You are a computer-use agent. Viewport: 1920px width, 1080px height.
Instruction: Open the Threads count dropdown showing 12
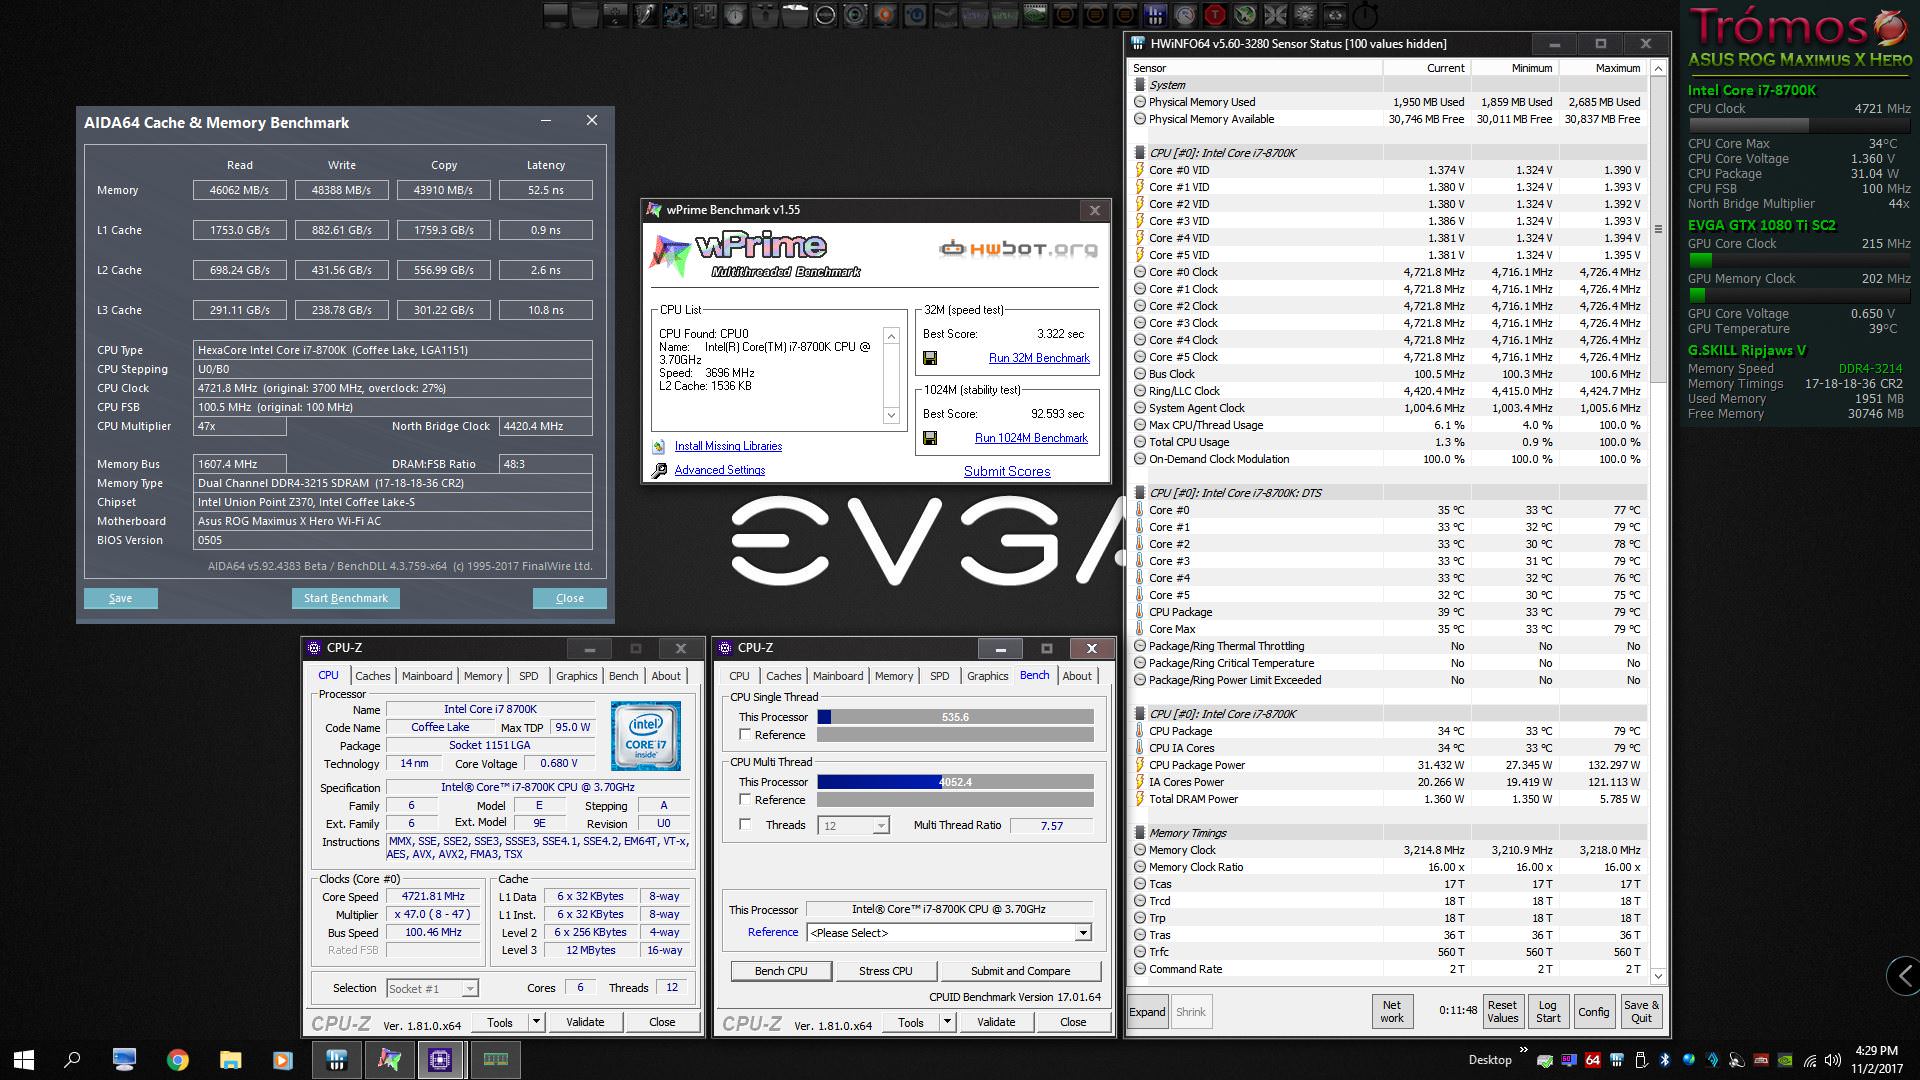(x=880, y=826)
